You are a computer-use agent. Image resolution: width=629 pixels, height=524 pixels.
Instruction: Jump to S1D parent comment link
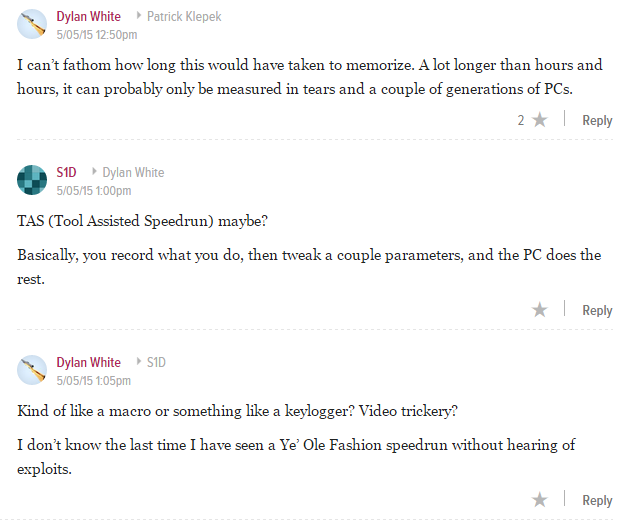(156, 362)
